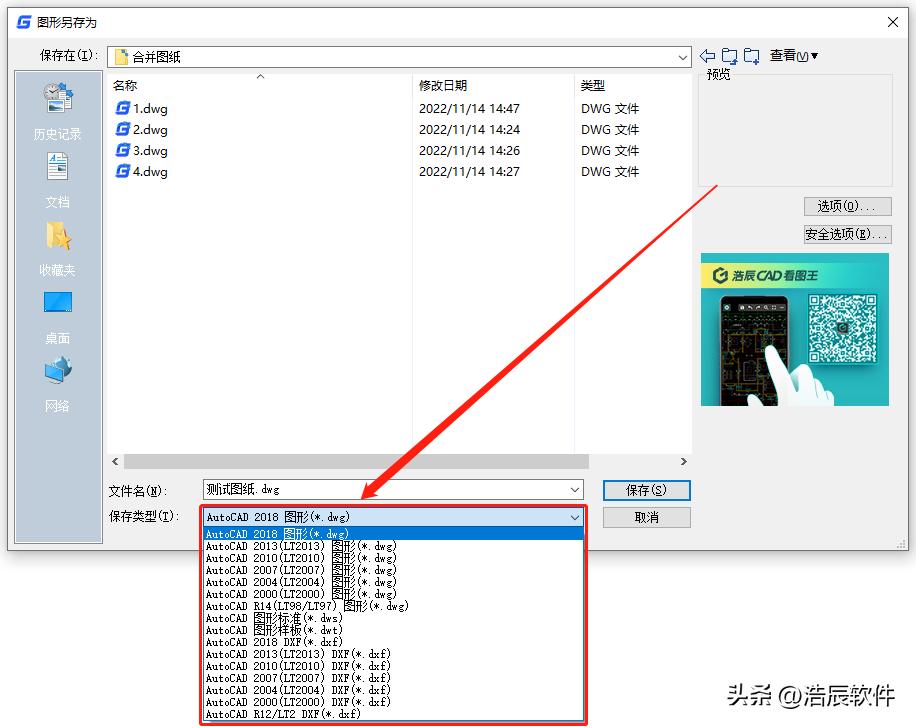Choose AutoCAD 2013(LT2013) 图形(*.dwg) option
Image resolution: width=916 pixels, height=728 pixels.
[x=394, y=546]
